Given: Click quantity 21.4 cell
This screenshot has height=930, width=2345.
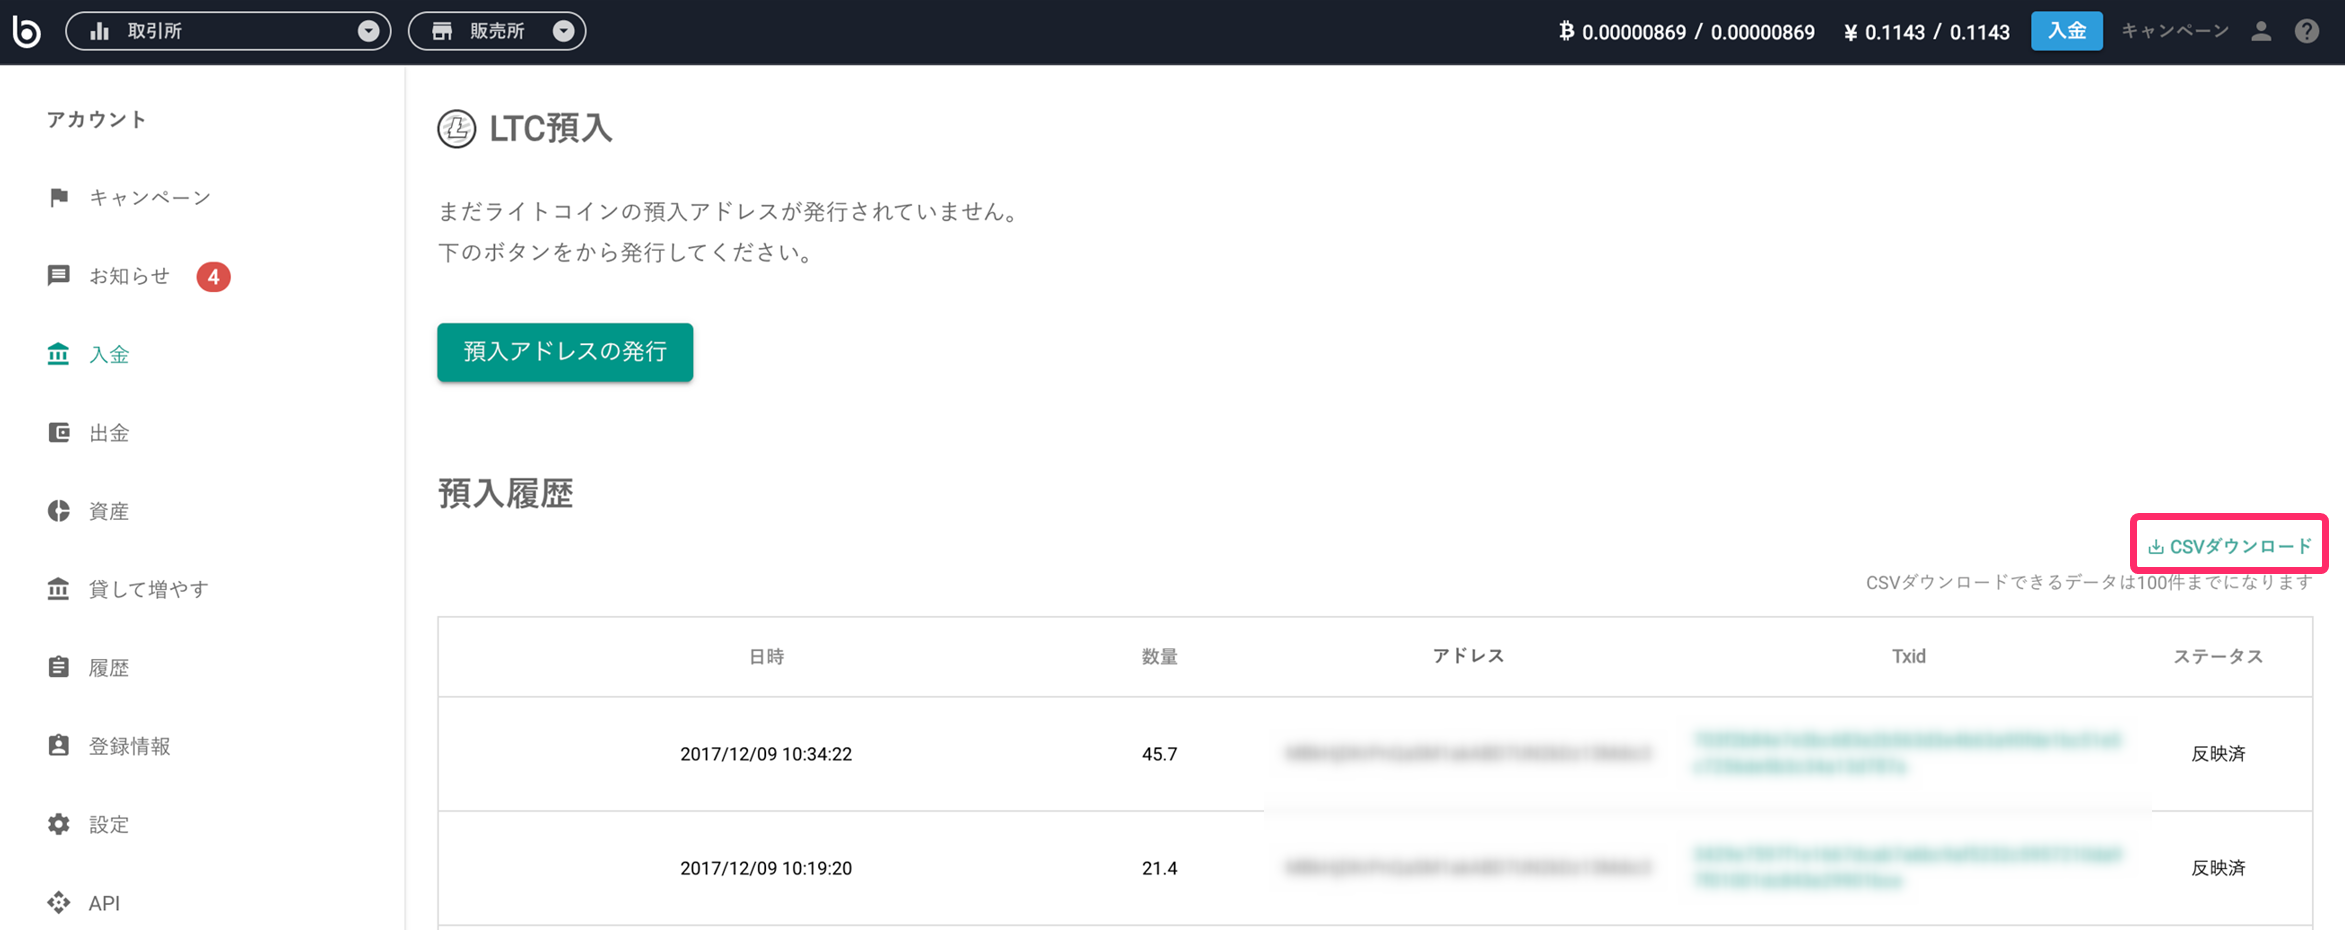Looking at the screenshot, I should point(1160,868).
